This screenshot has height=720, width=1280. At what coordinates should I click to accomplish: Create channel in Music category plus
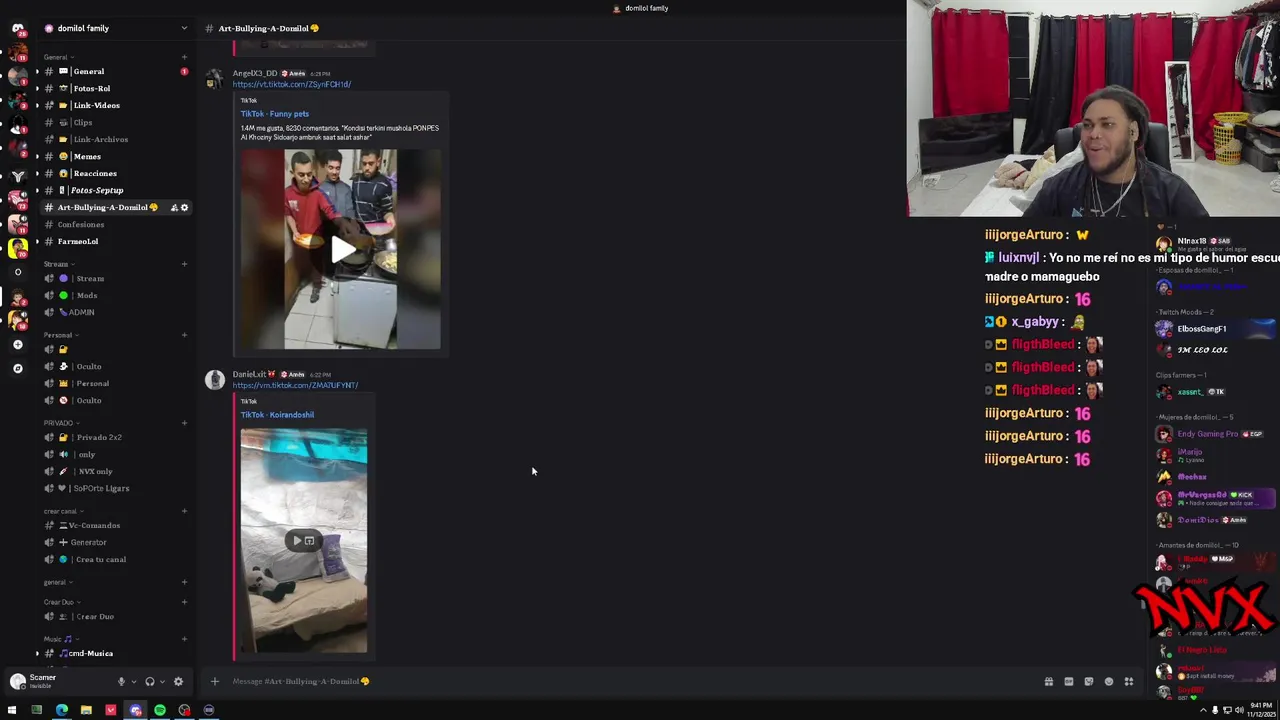click(184, 639)
